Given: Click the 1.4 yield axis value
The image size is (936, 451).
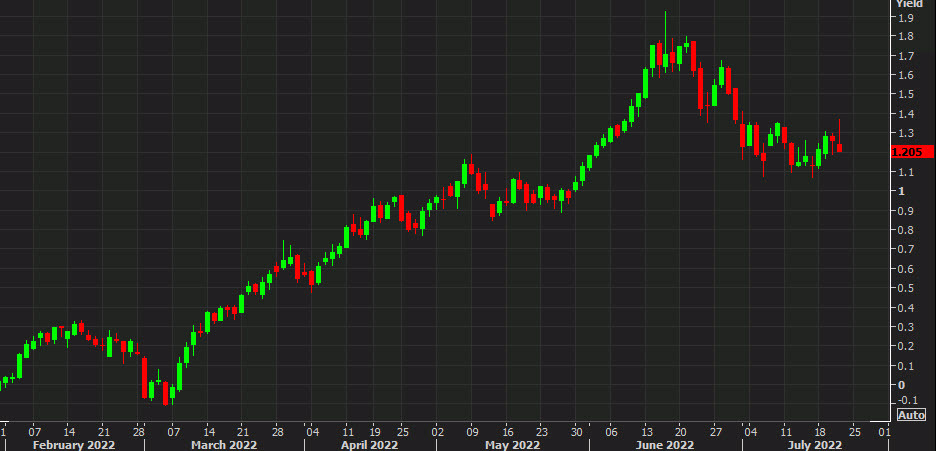Looking at the screenshot, I should click(x=906, y=114).
